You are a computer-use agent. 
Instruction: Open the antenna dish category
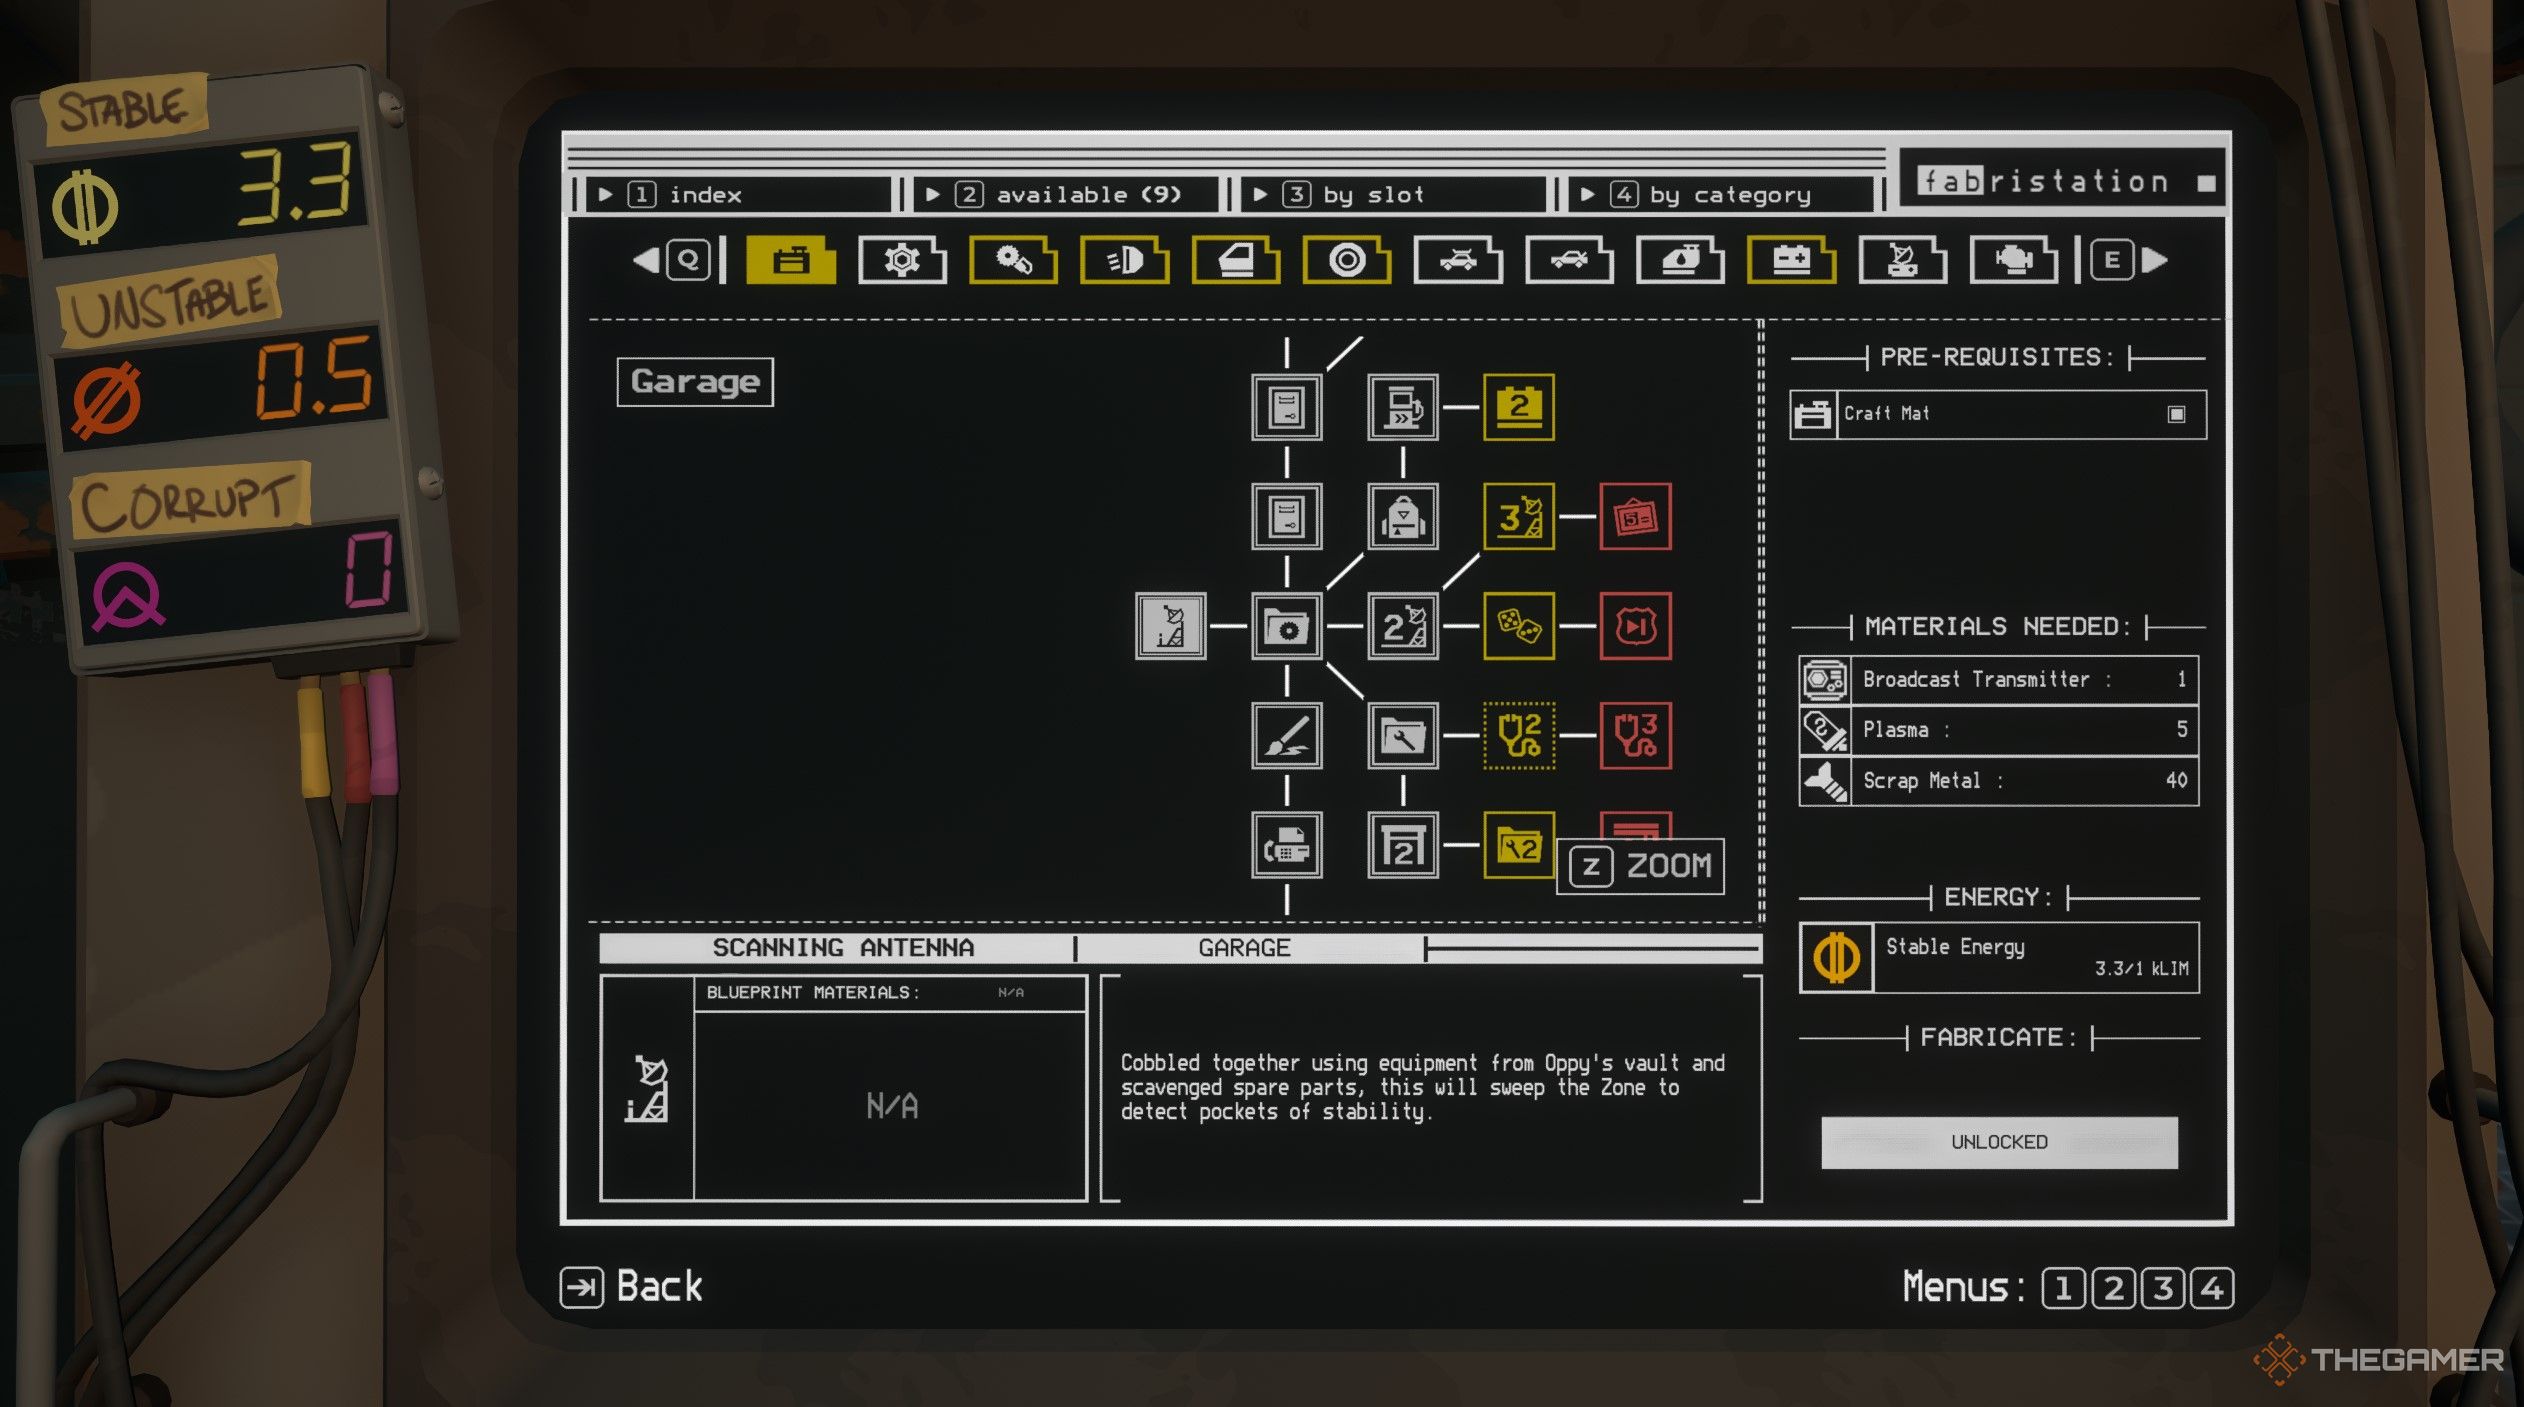[x=1902, y=260]
